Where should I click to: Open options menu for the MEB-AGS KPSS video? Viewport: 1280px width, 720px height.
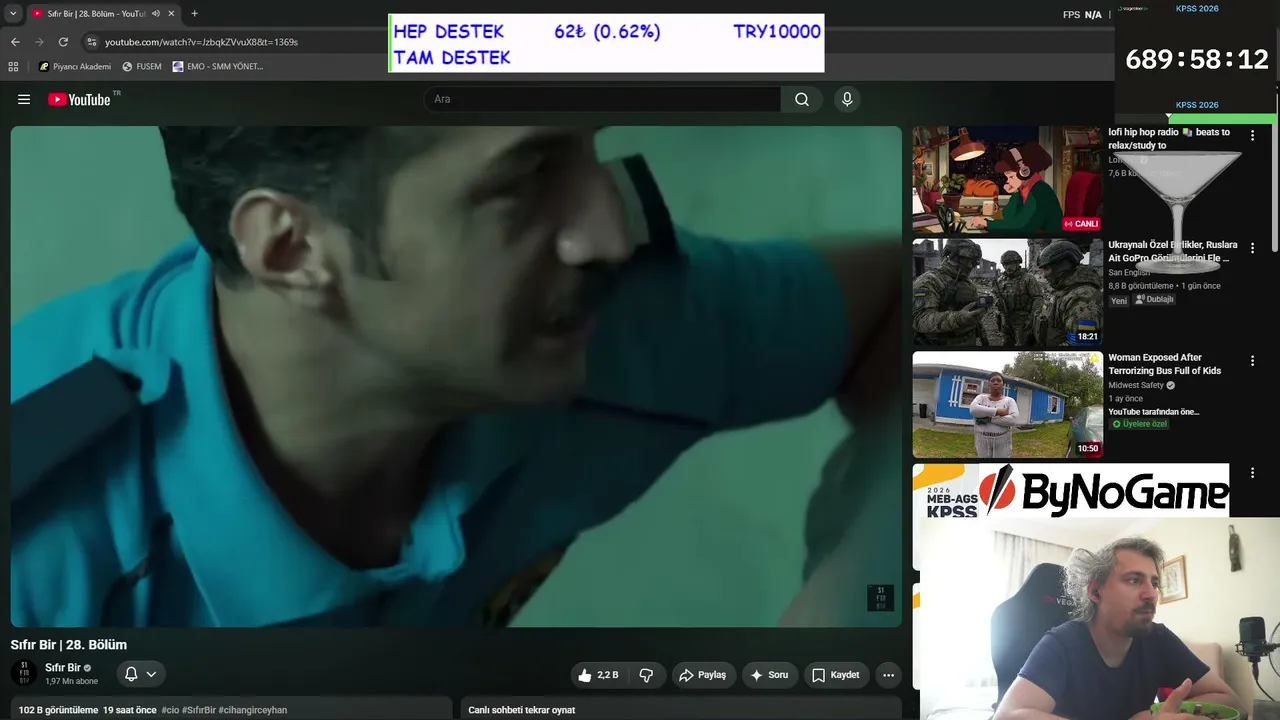(1252, 473)
